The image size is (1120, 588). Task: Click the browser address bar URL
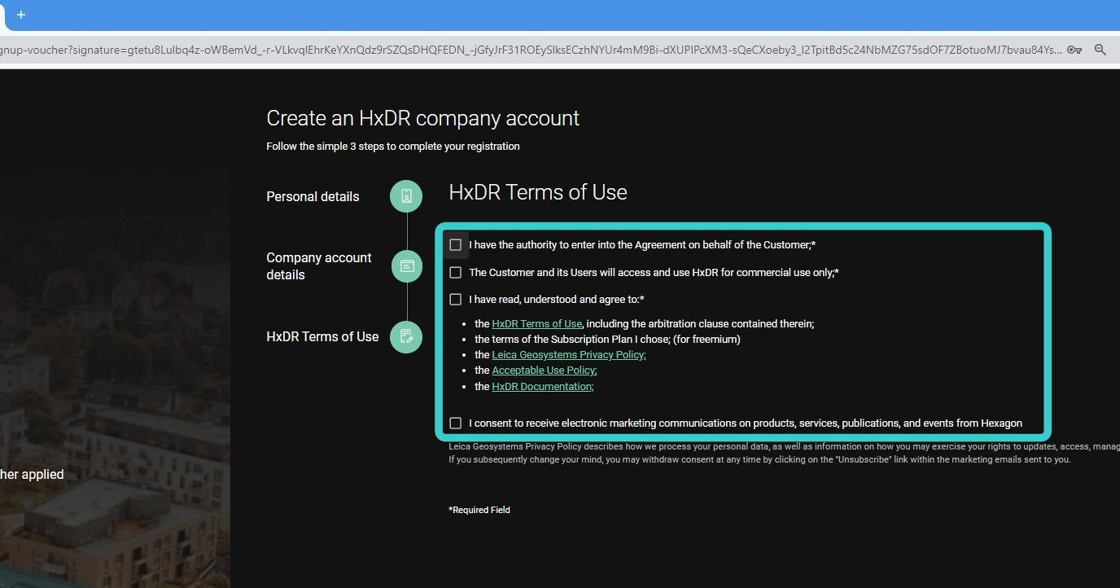coord(530,50)
